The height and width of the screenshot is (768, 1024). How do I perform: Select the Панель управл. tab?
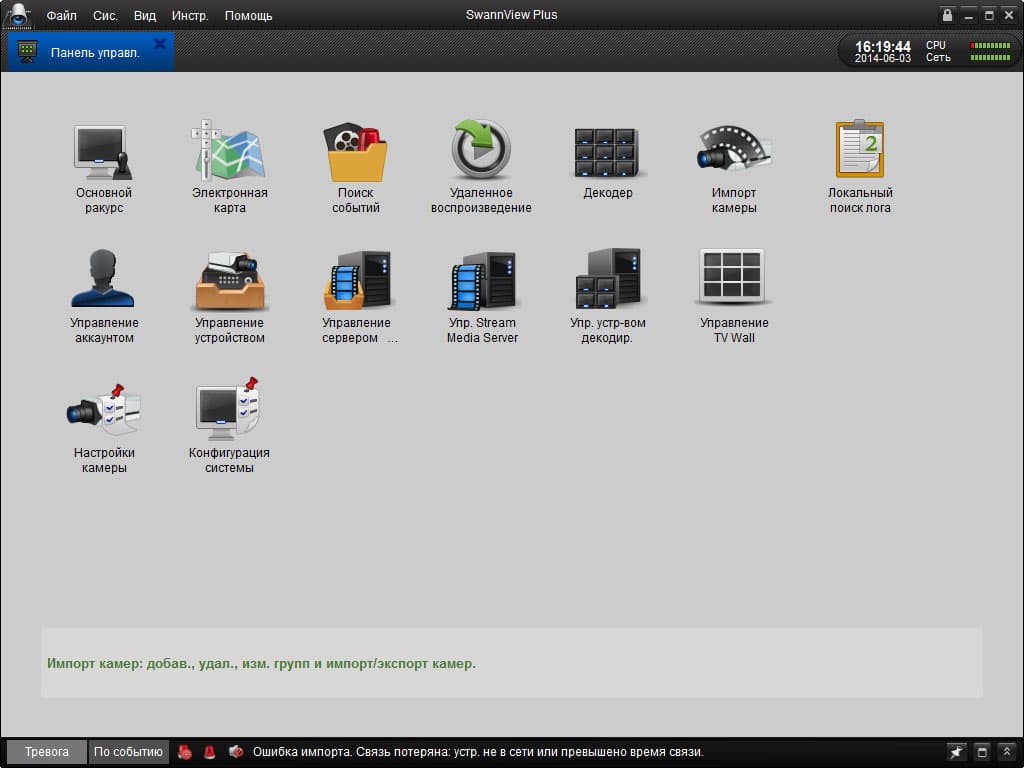pos(91,52)
